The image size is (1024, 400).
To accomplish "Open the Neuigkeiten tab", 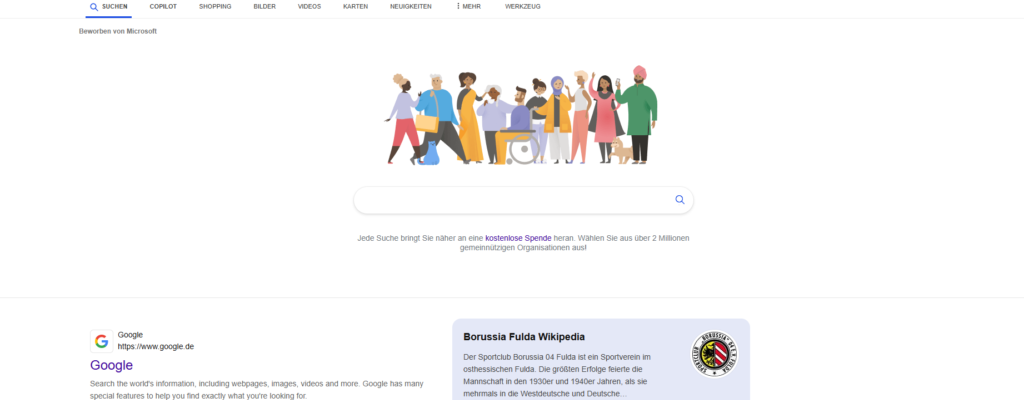I will pos(411,7).
